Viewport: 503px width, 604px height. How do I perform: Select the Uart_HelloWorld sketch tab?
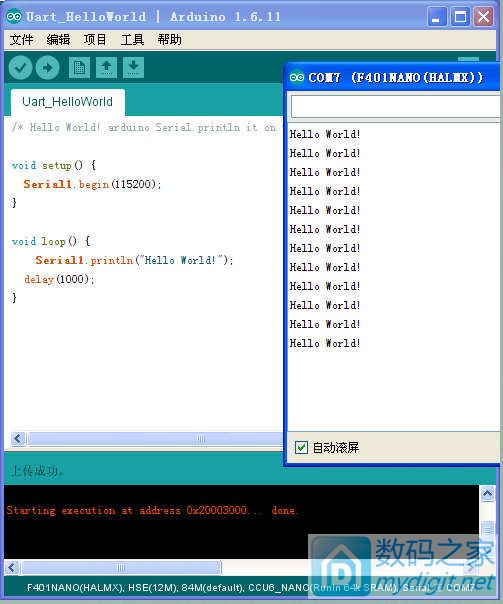click(x=68, y=102)
